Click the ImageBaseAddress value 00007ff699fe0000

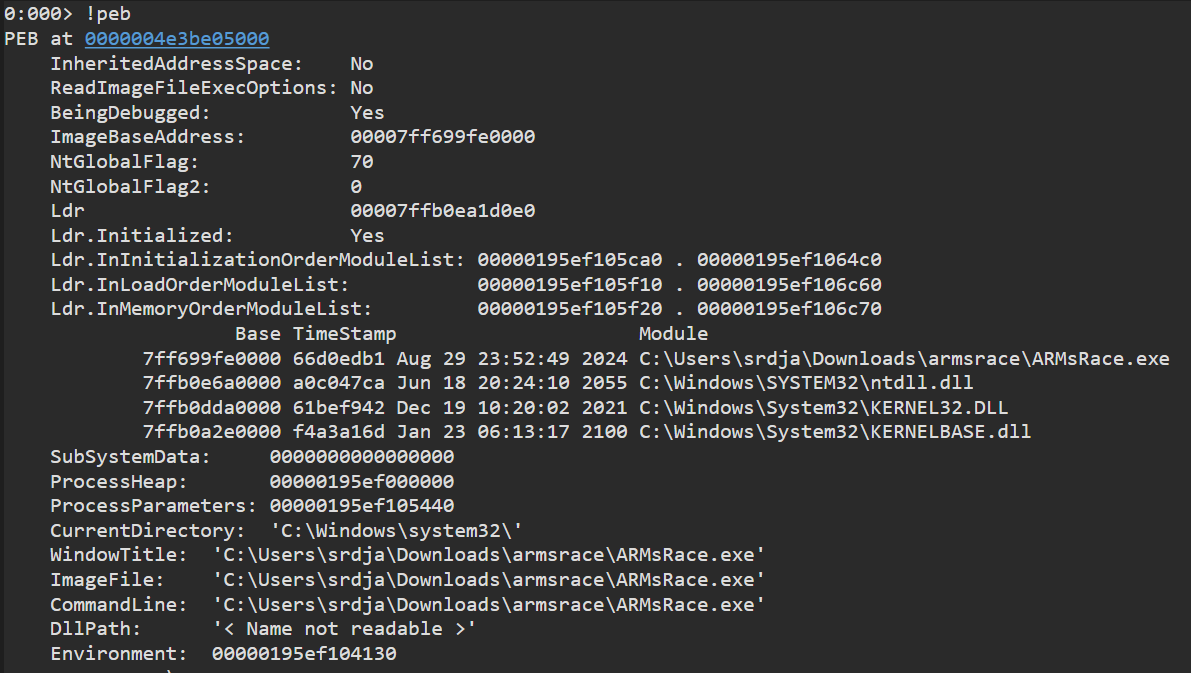pos(443,137)
